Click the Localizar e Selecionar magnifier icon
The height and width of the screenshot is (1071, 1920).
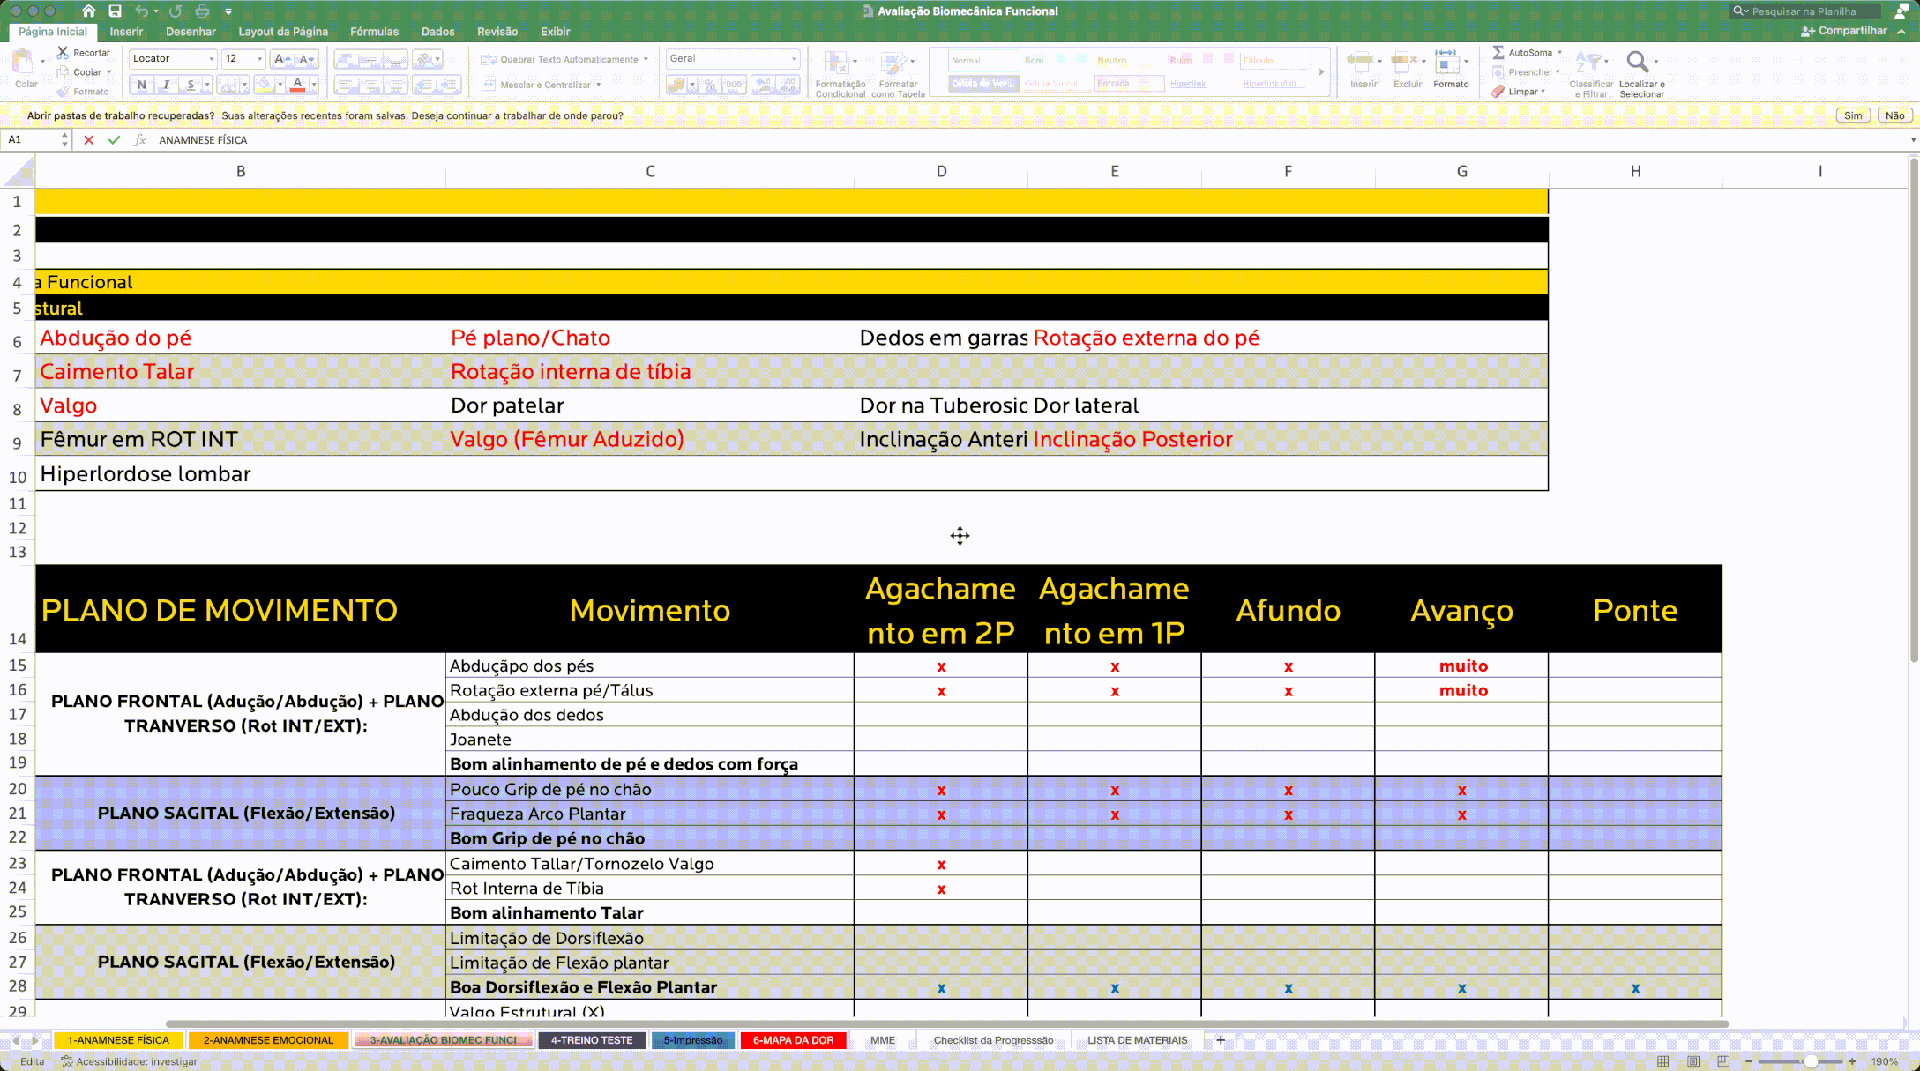[1637, 62]
